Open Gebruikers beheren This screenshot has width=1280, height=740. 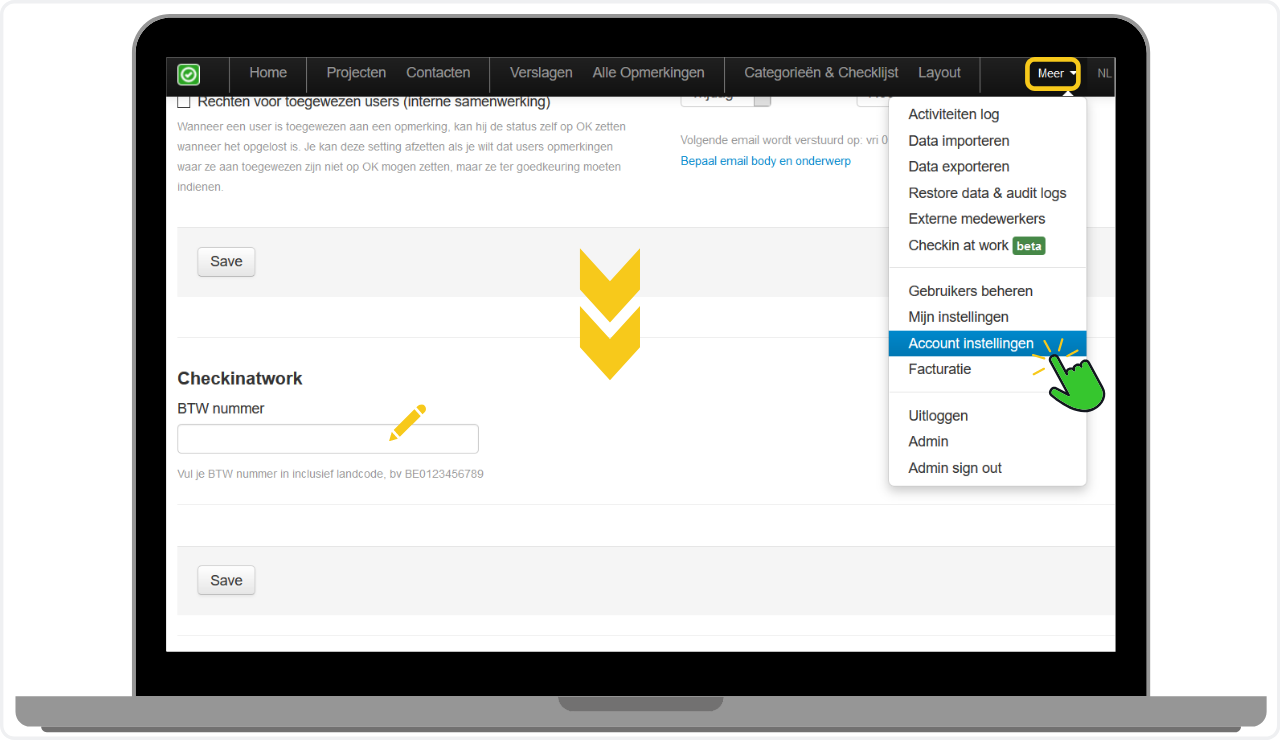pyautogui.click(x=987, y=291)
